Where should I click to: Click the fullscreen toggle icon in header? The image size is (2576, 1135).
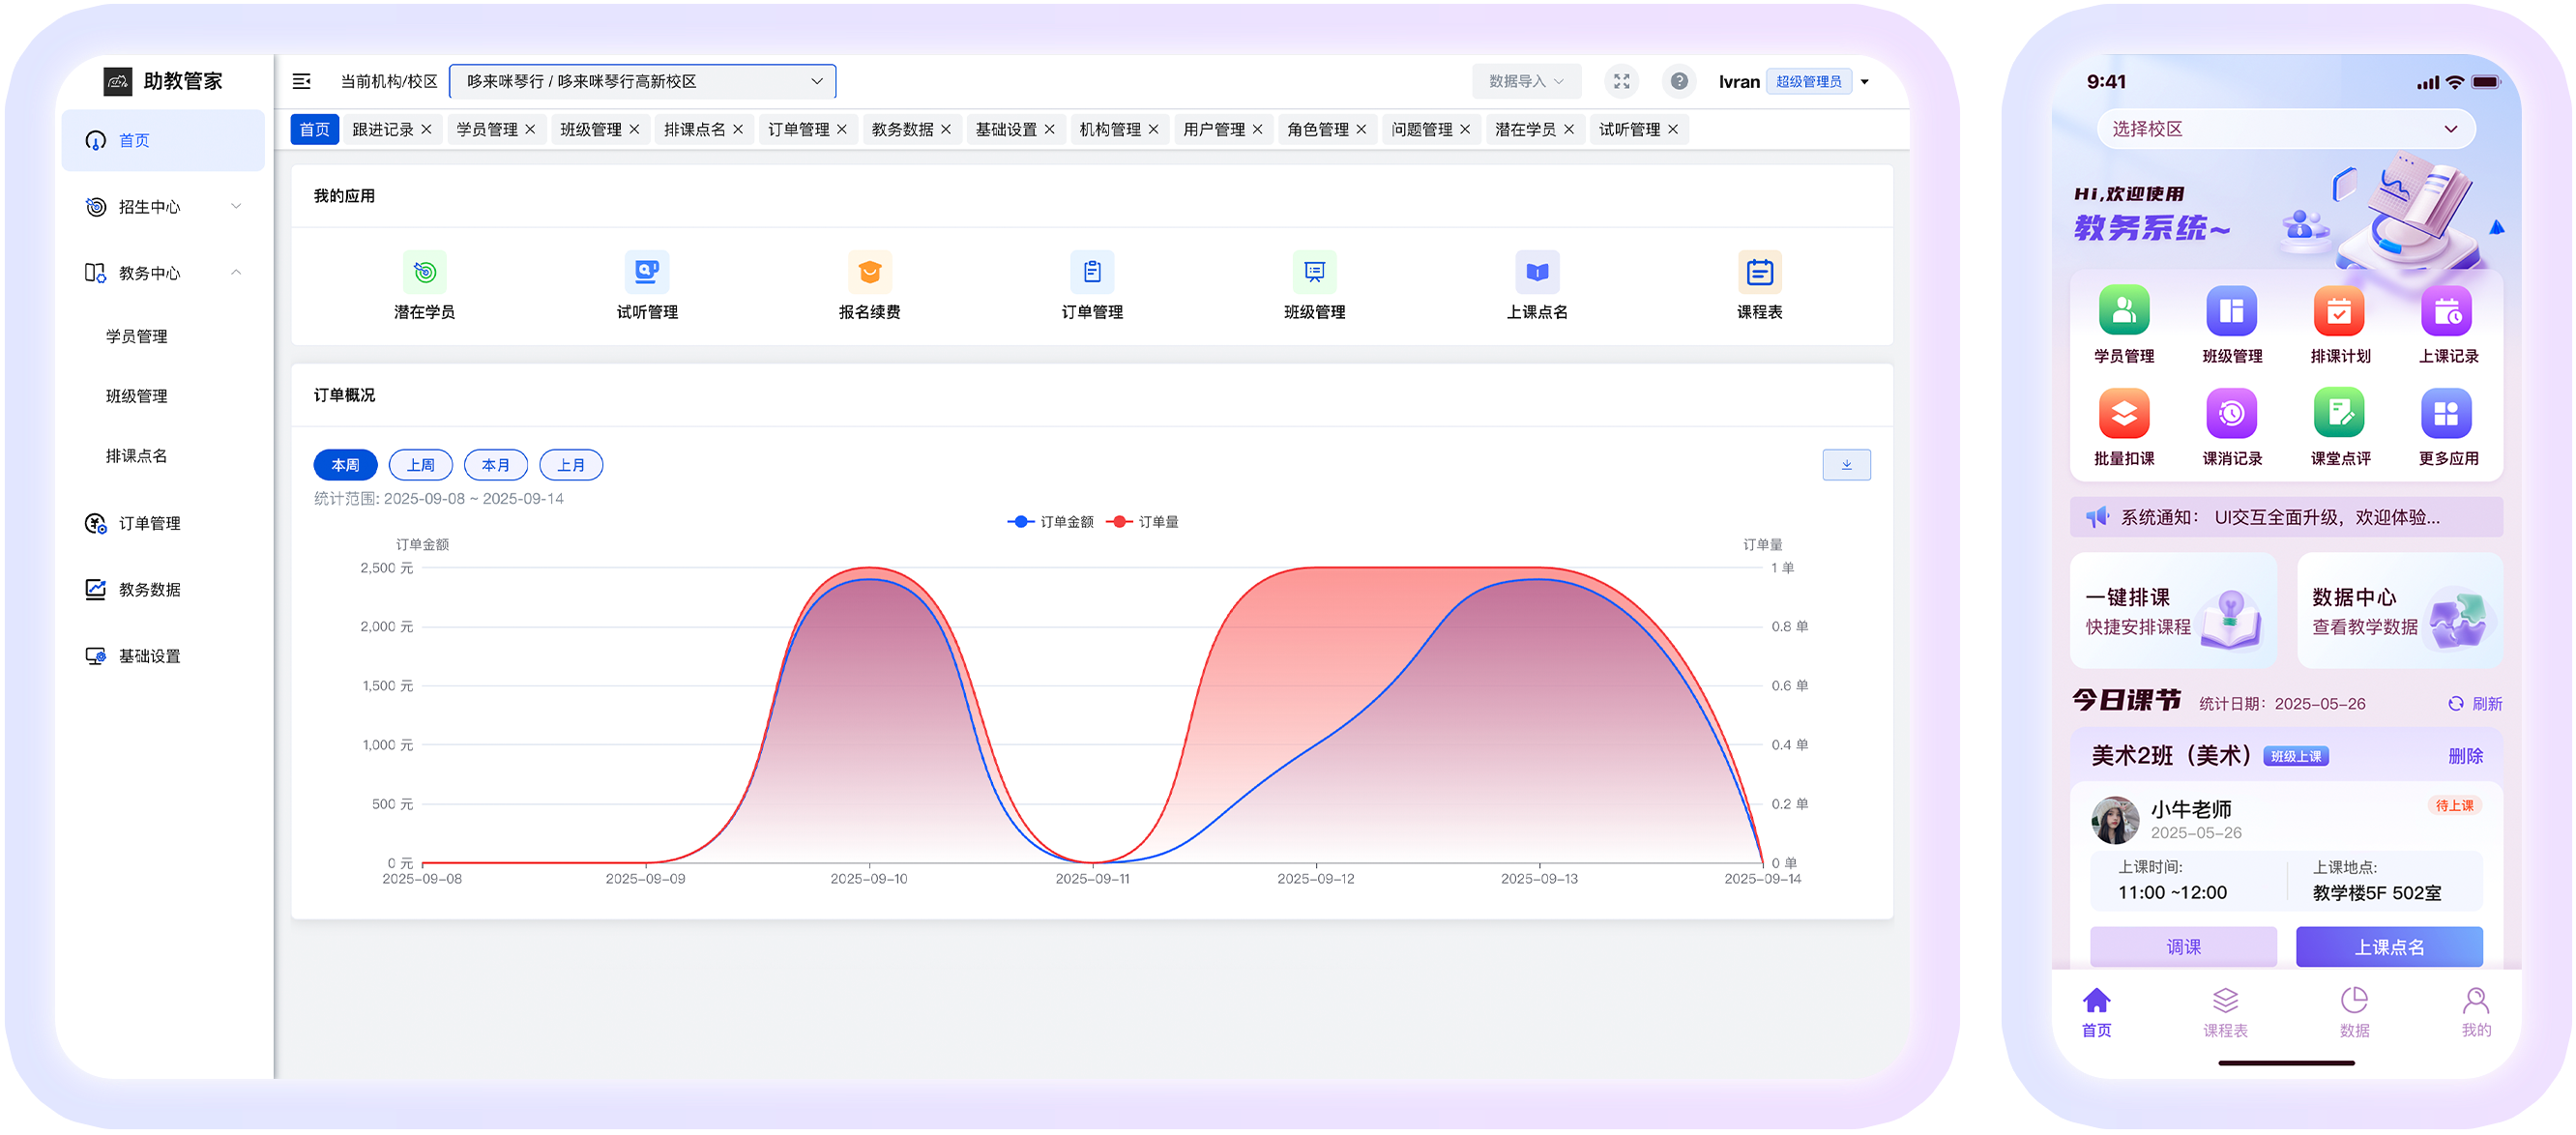click(1621, 82)
